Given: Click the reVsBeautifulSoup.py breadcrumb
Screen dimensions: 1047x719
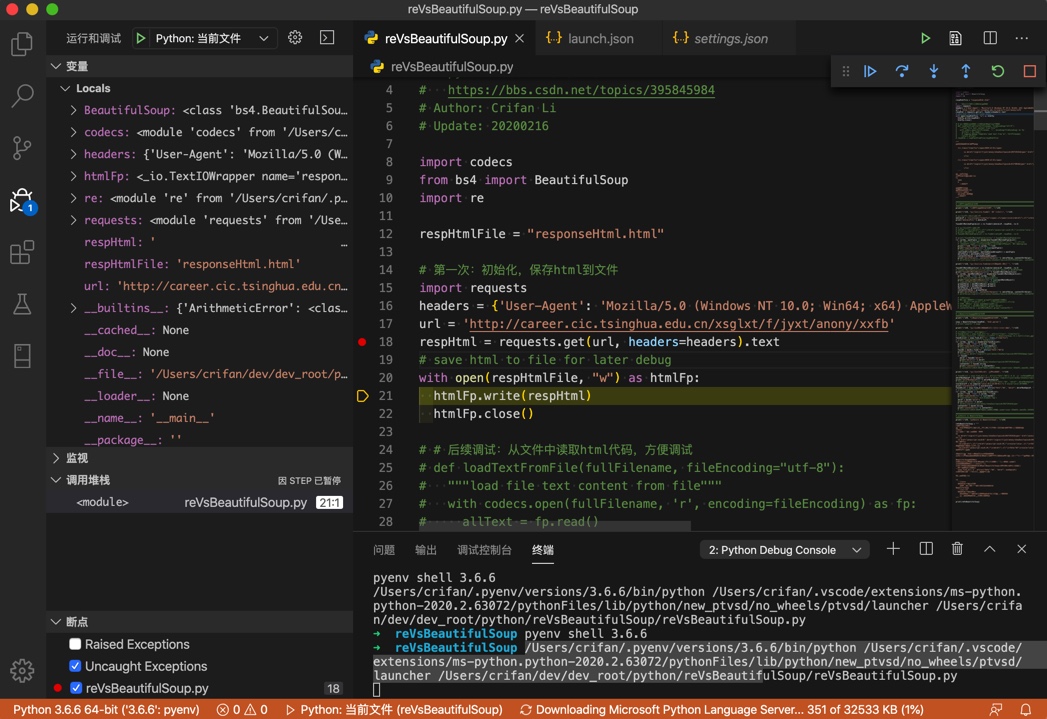Looking at the screenshot, I should pos(451,67).
